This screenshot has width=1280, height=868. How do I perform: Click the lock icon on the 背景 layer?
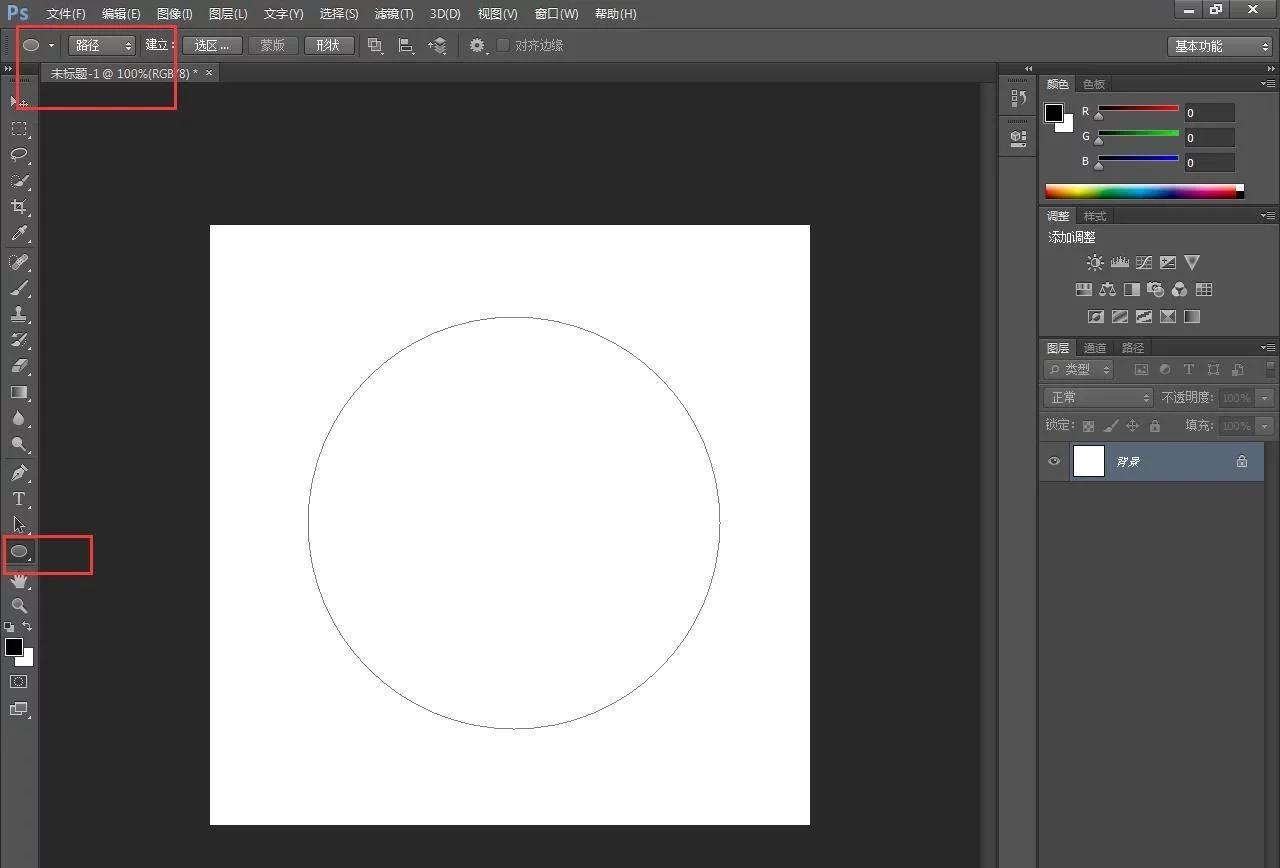(1242, 461)
